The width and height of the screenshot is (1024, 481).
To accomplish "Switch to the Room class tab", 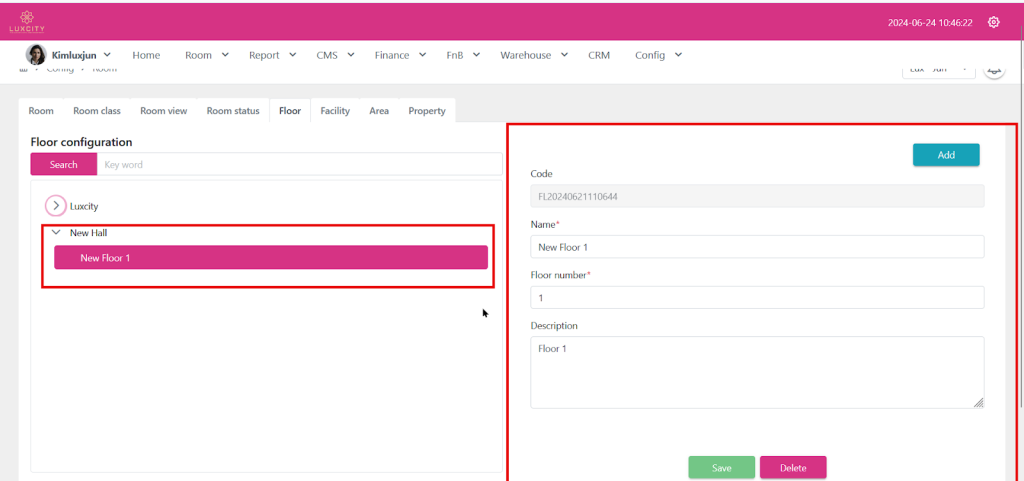I will [x=97, y=111].
